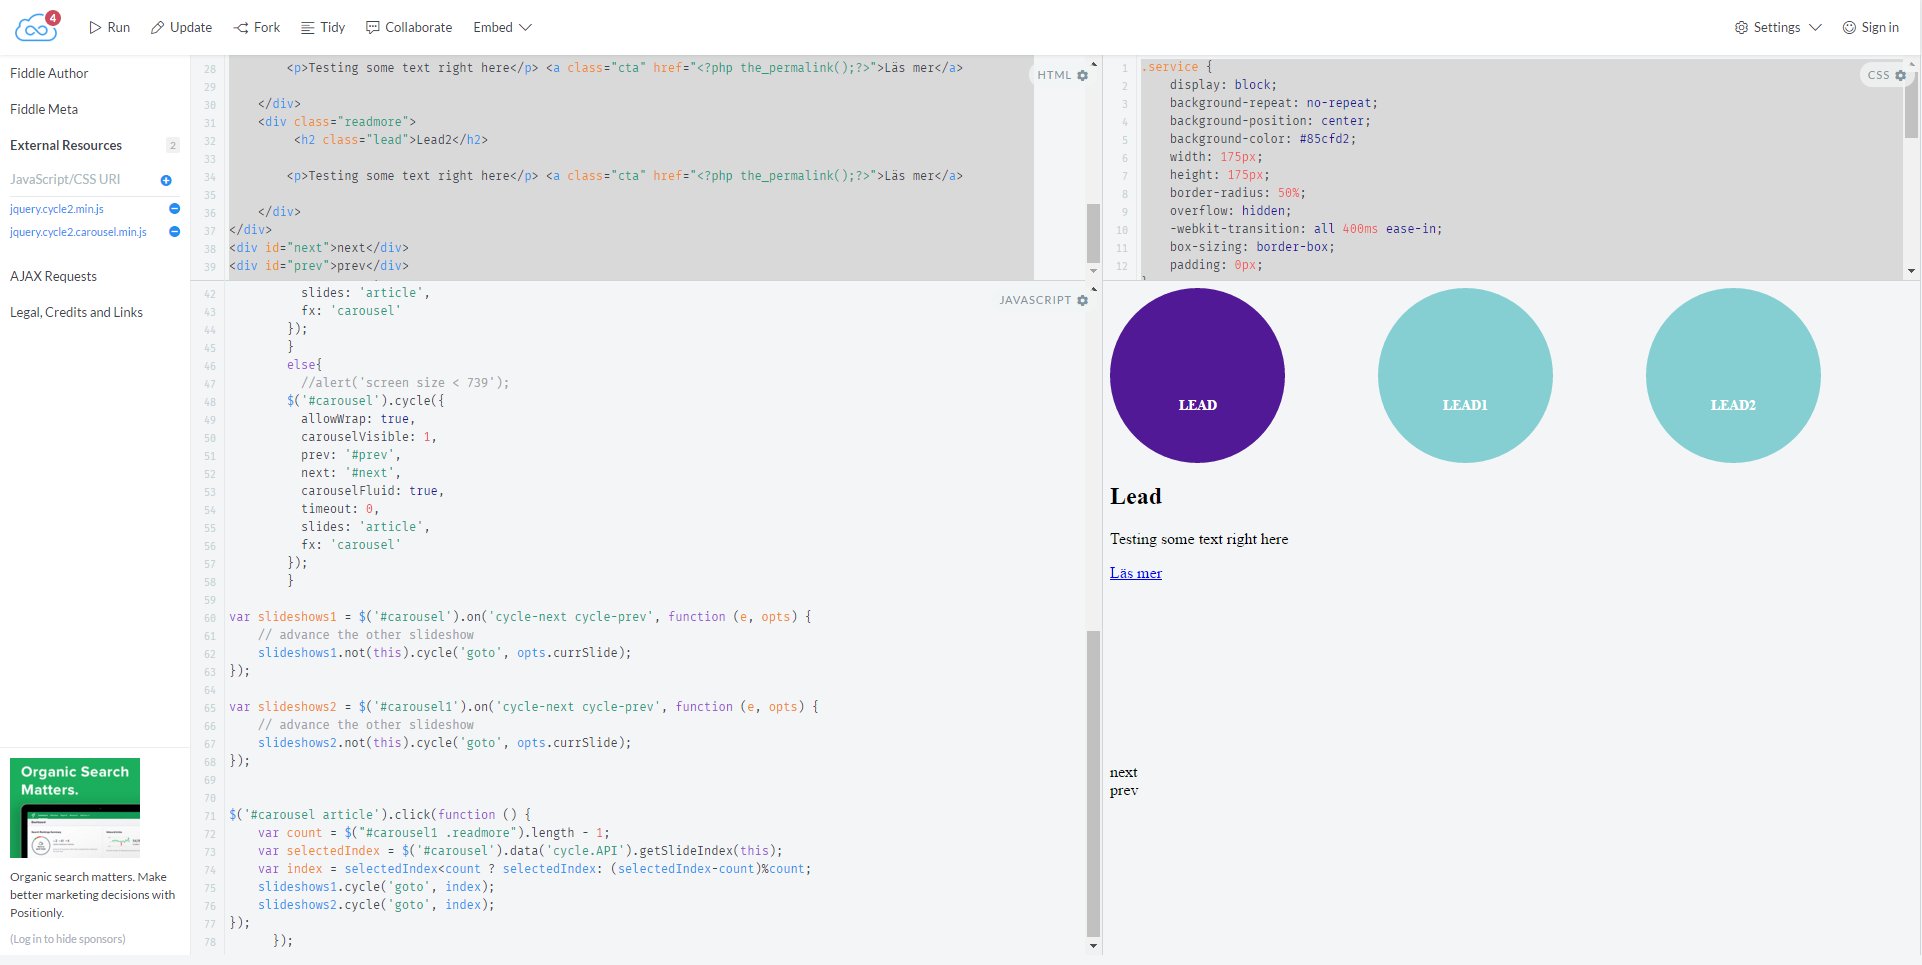Fork this fiddle
The height and width of the screenshot is (965, 1922).
(x=257, y=28)
